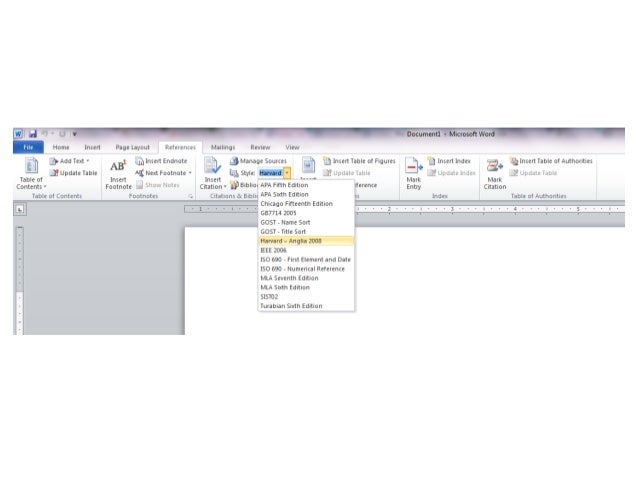This screenshot has height=479, width=638.
Task: Click Insert Table of Figures
Action: point(359,161)
